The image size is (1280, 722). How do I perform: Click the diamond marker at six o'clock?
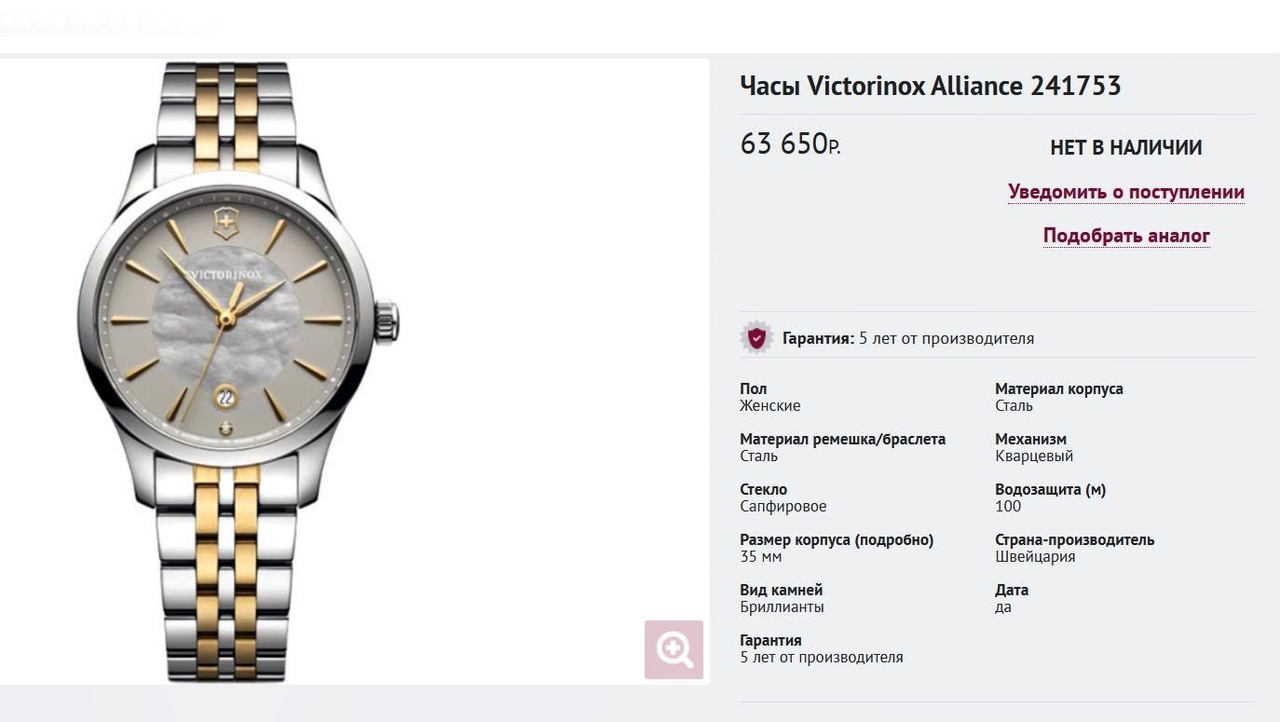coord(226,428)
